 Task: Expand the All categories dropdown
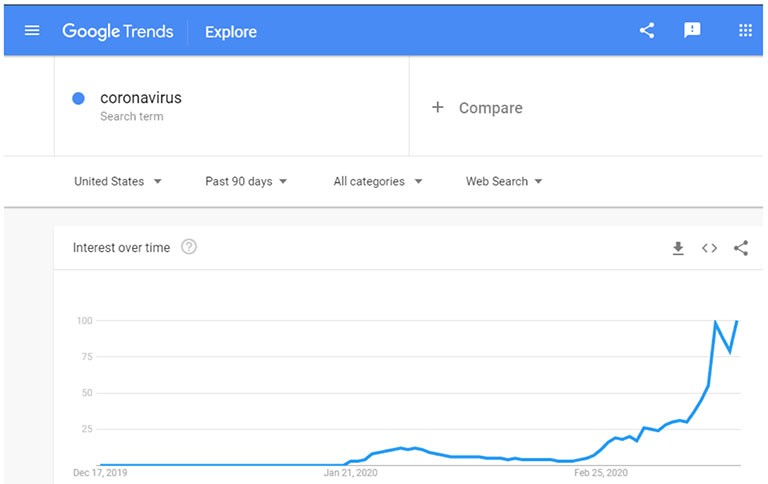coord(377,181)
